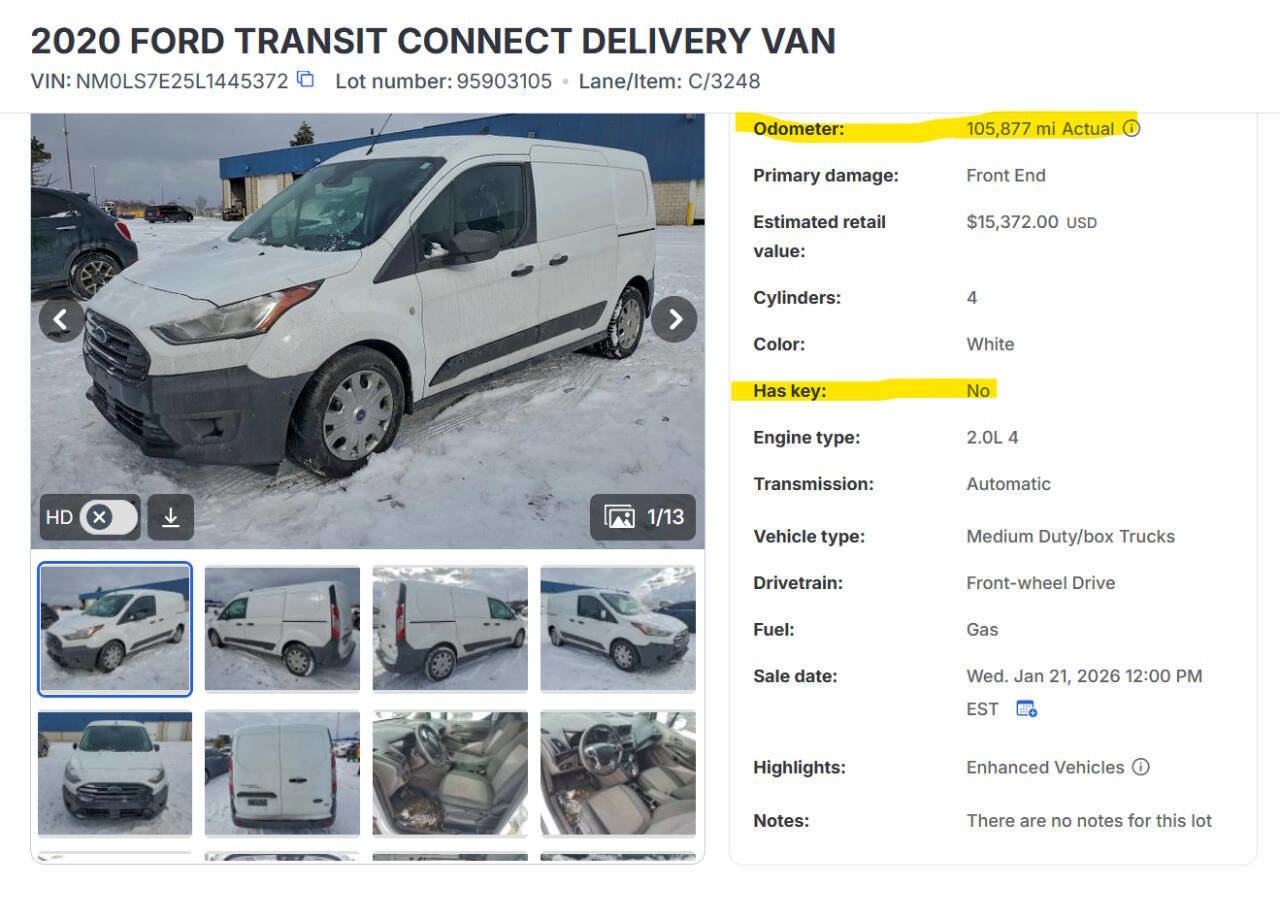Select the Lot number 95903105
Screen dimensions: 1280x916
click(x=503, y=81)
